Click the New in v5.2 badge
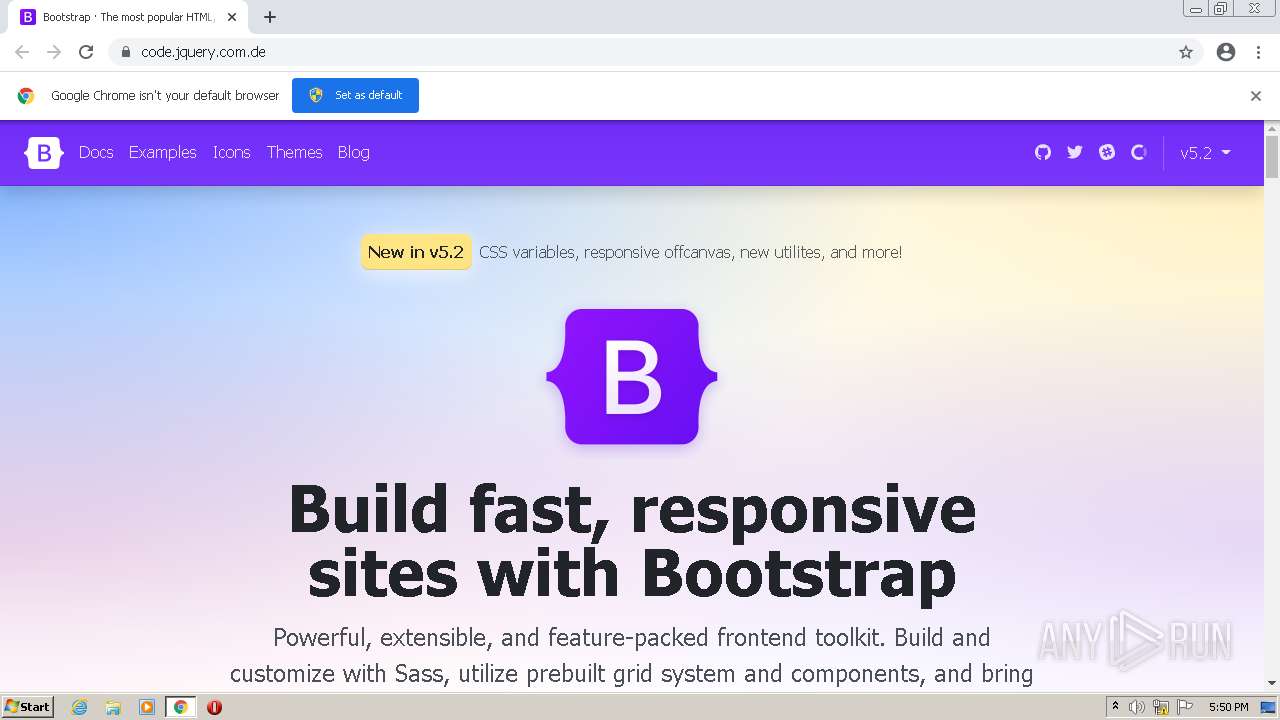Screen dimensions: 1280x720 (416, 252)
